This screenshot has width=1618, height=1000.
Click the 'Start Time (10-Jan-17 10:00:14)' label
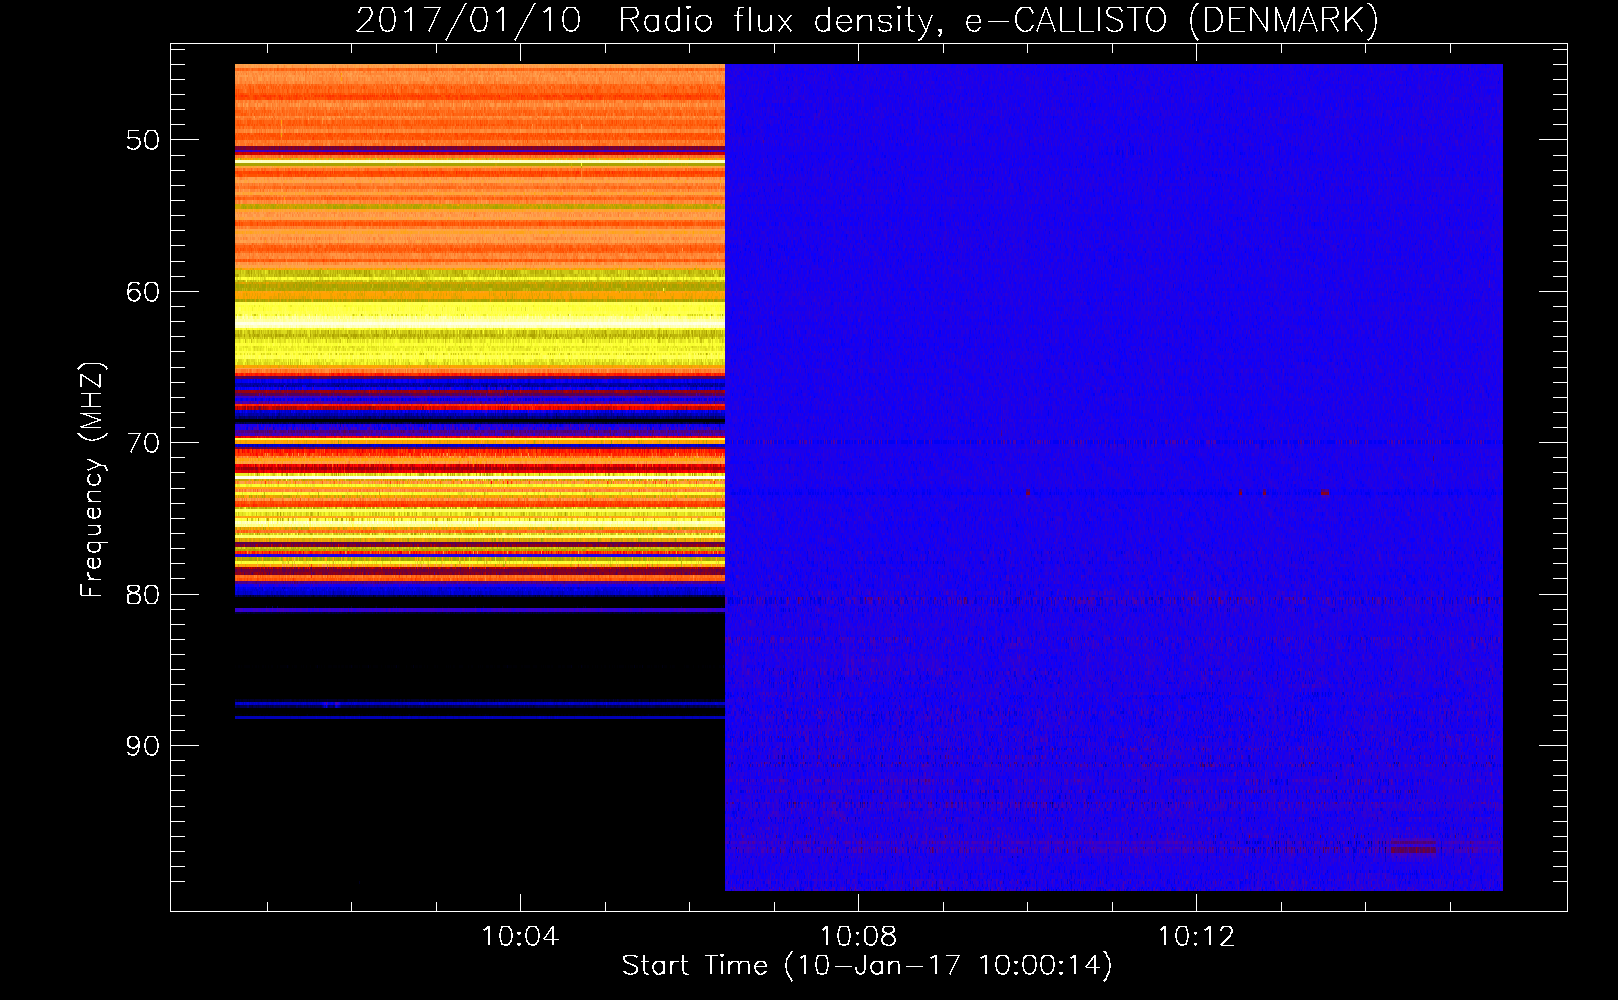click(x=867, y=965)
